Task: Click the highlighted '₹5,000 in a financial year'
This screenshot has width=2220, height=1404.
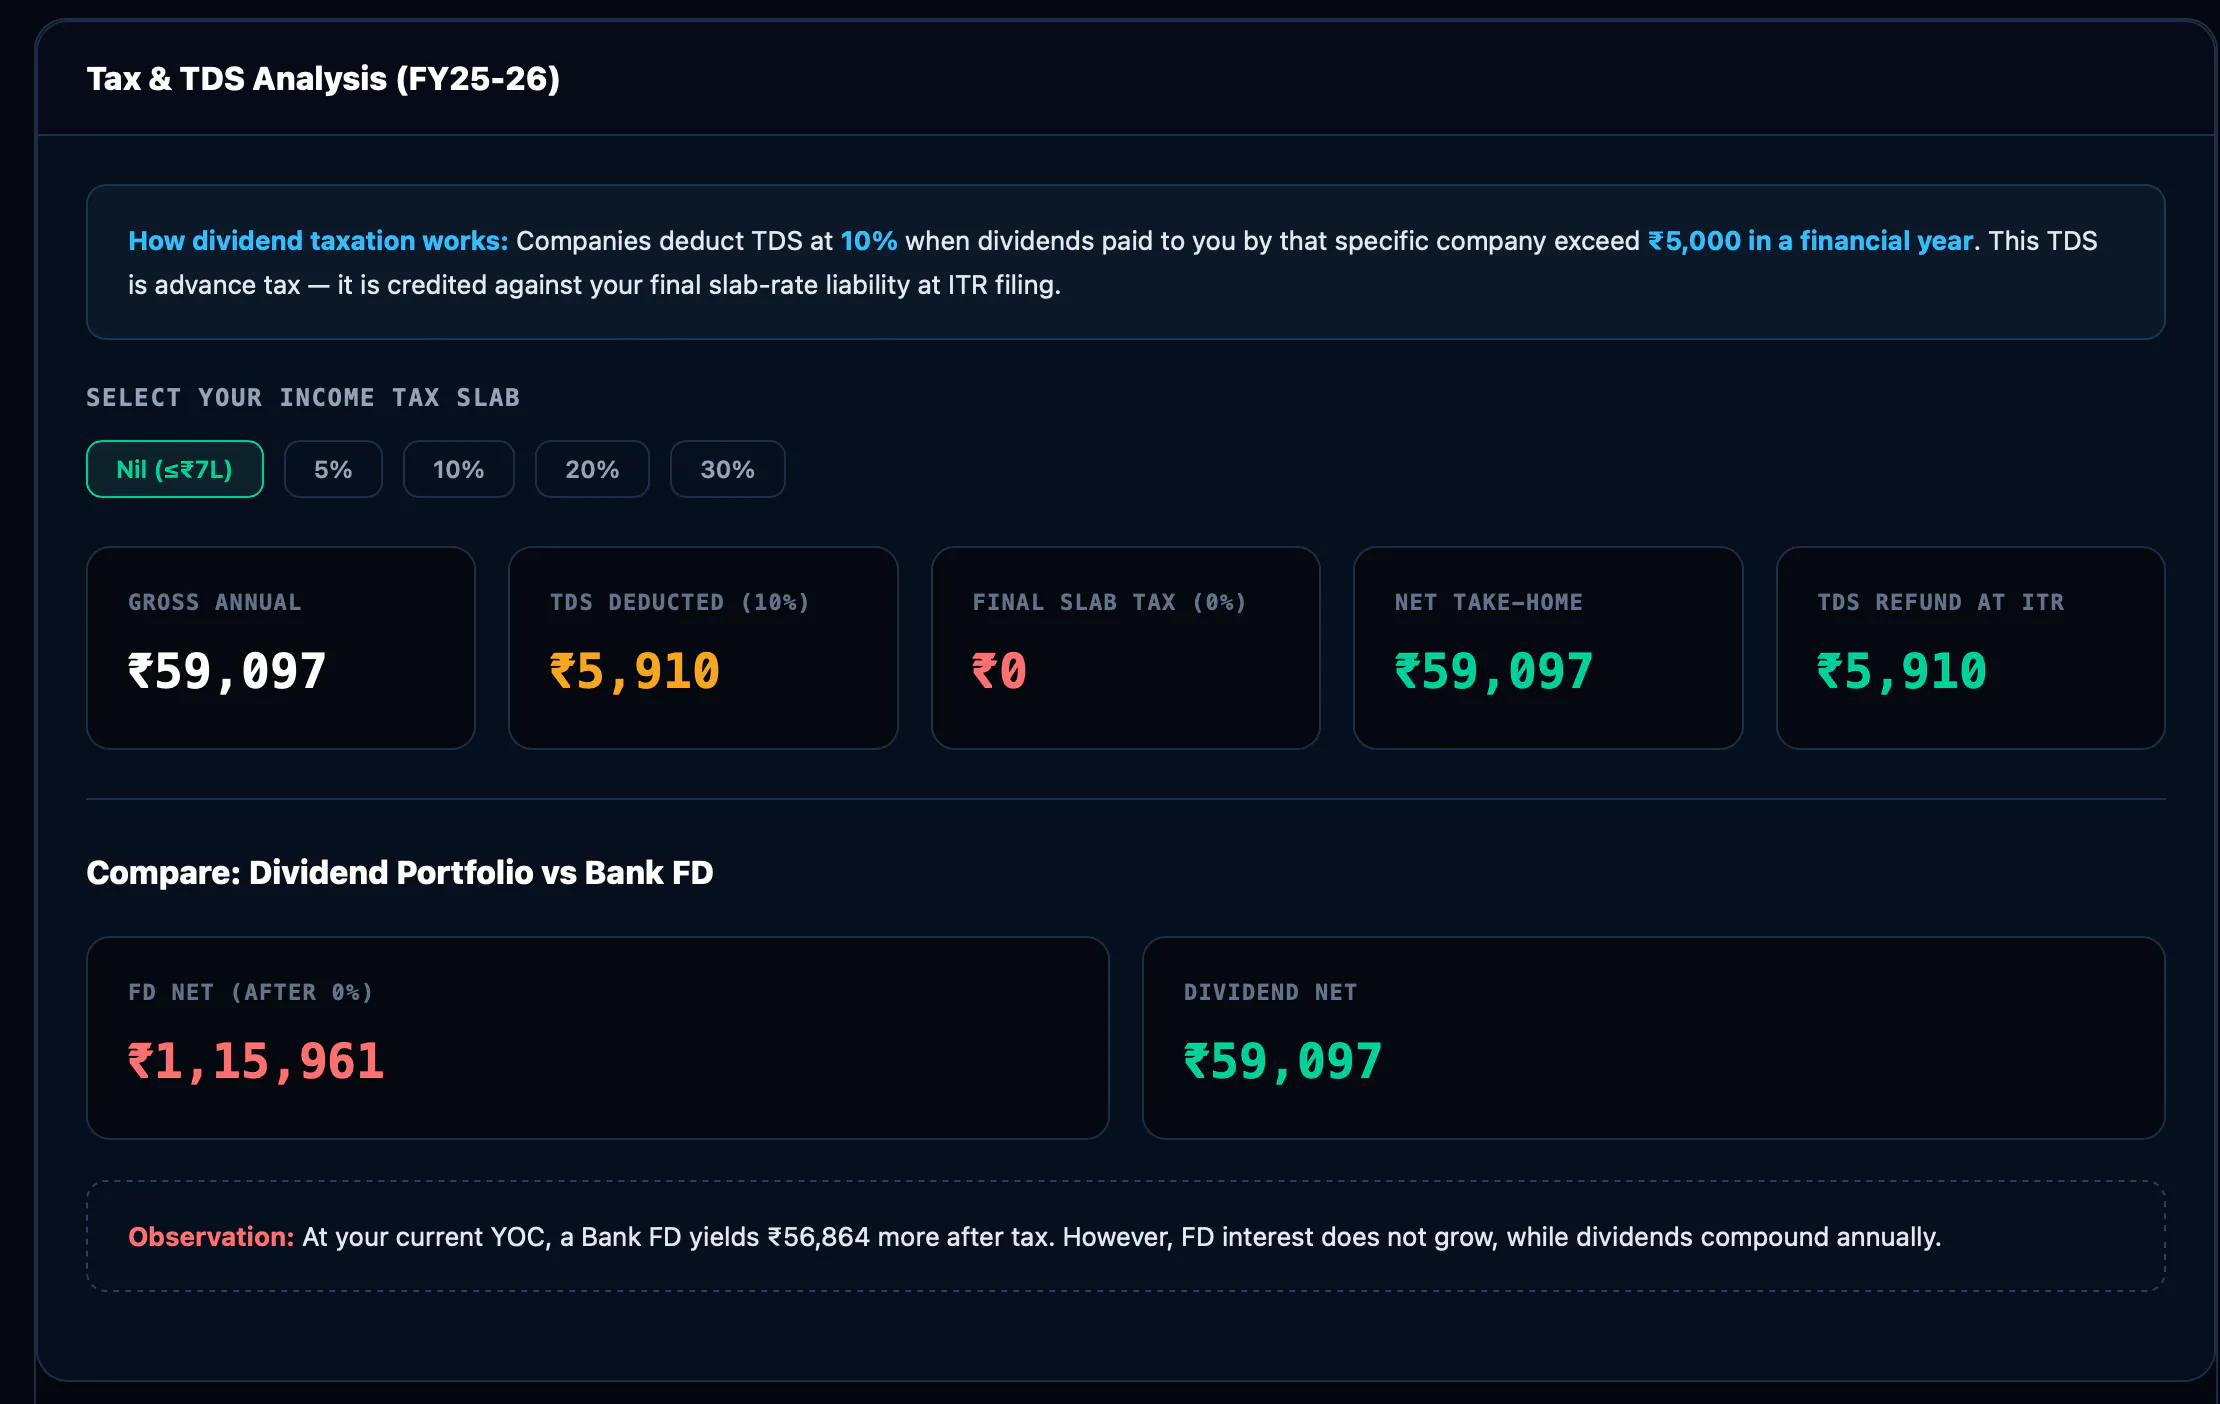Action: 1810,241
